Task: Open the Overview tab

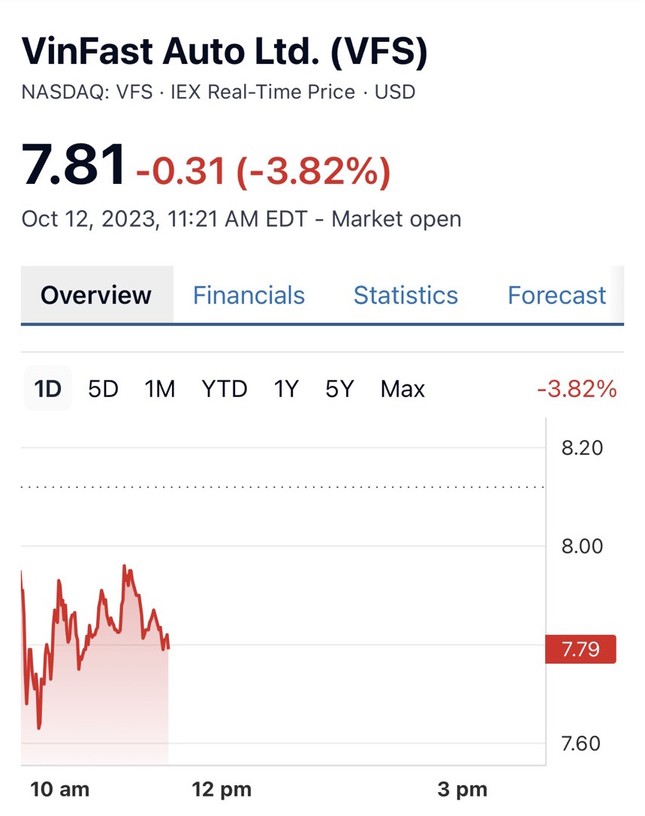Action: 96,295
